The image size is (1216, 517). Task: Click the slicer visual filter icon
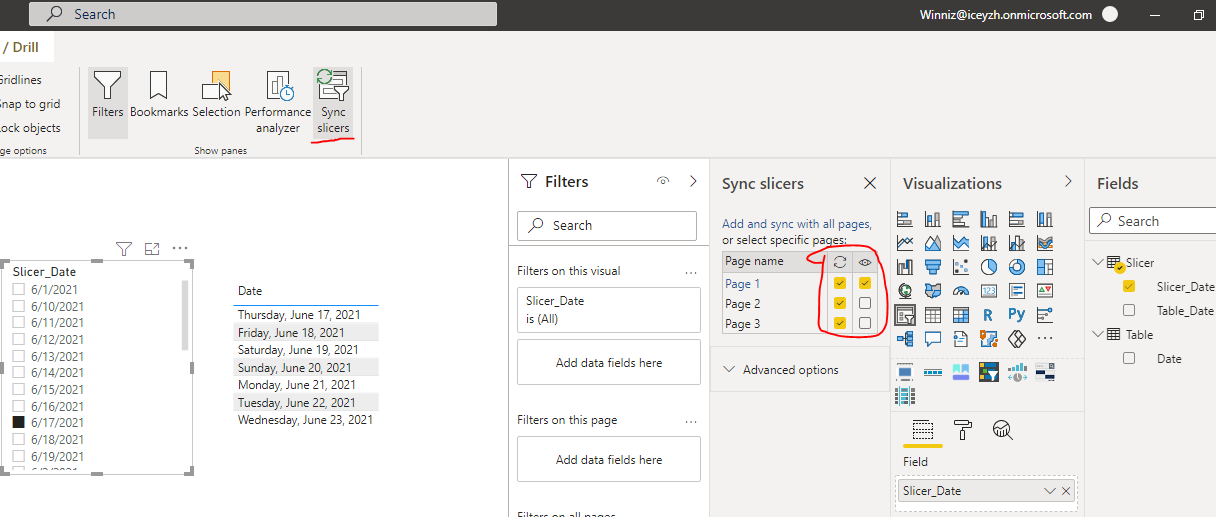(124, 249)
